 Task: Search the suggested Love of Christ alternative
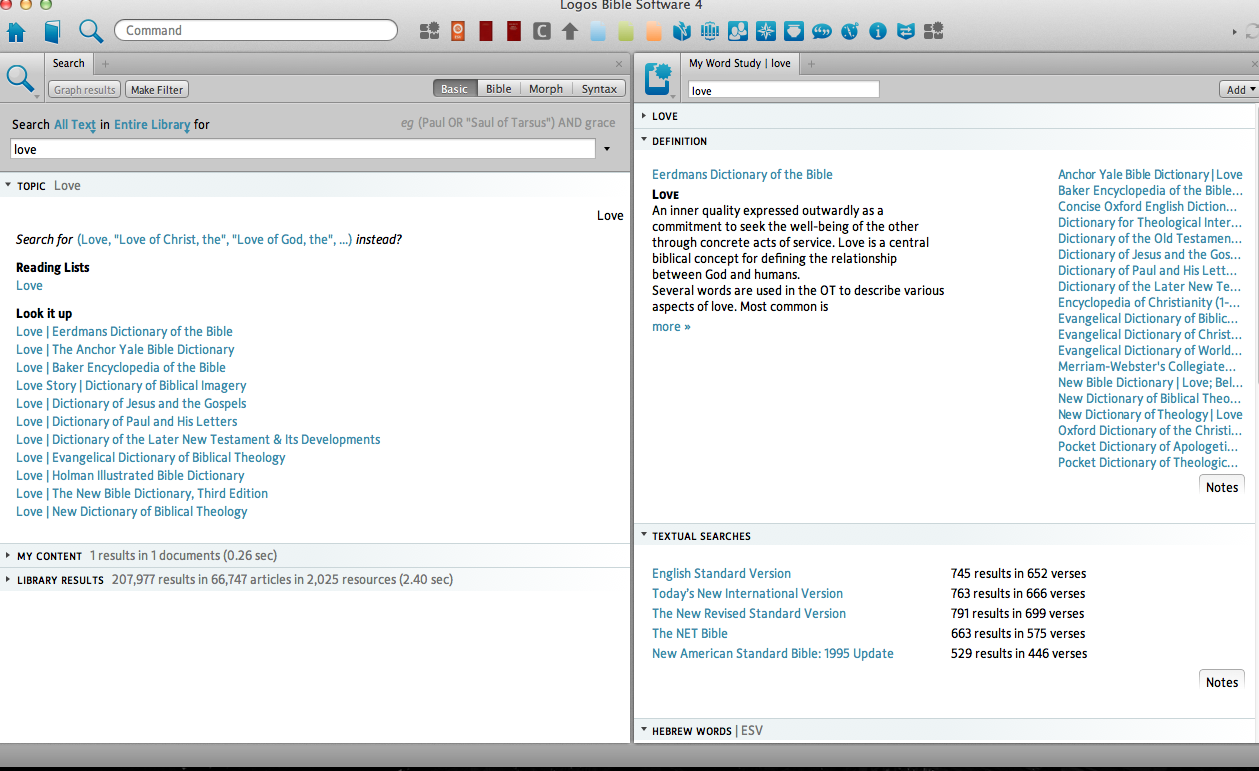(215, 240)
